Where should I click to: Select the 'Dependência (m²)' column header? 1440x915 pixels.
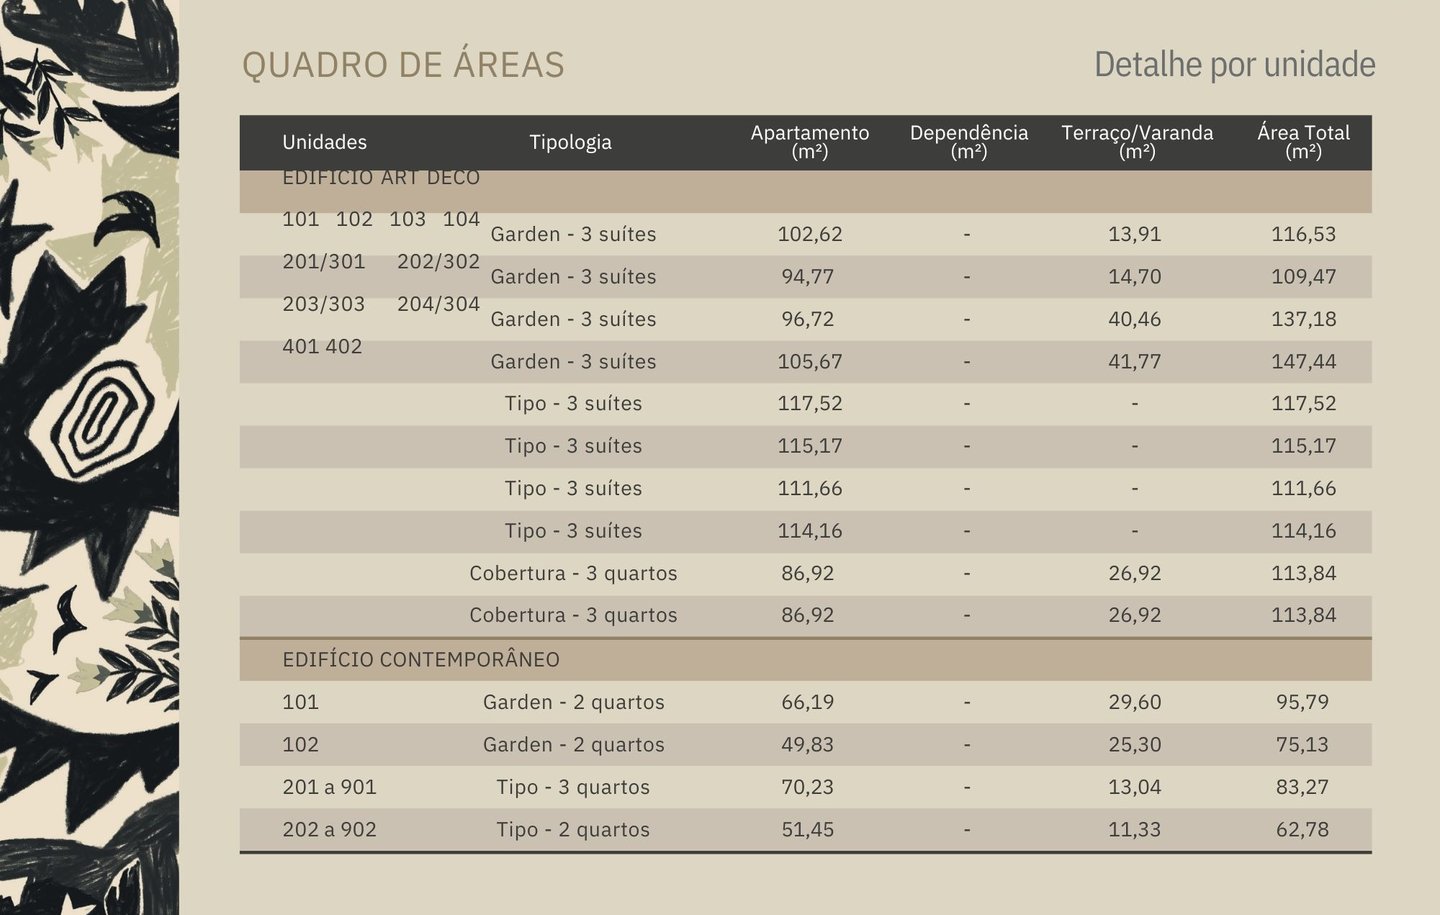[969, 142]
